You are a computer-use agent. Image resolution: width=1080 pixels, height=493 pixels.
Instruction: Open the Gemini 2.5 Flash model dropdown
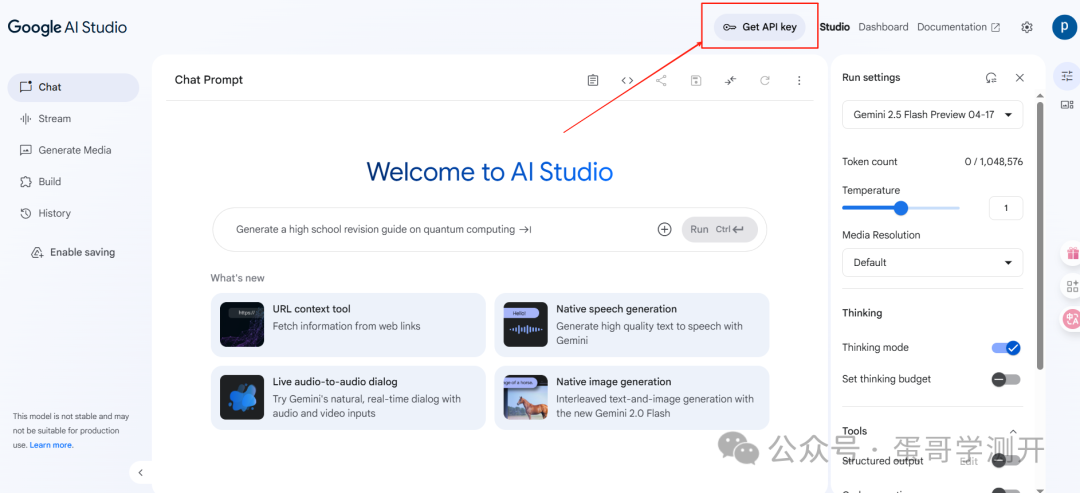[933, 114]
